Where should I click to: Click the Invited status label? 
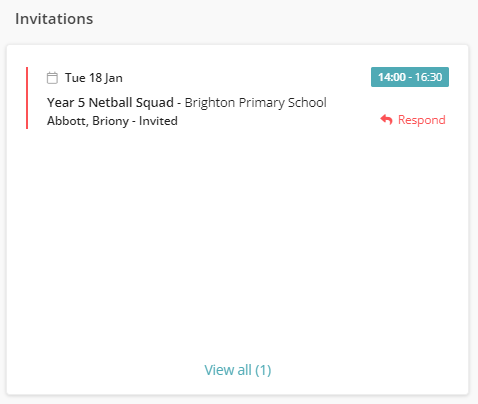coord(158,121)
